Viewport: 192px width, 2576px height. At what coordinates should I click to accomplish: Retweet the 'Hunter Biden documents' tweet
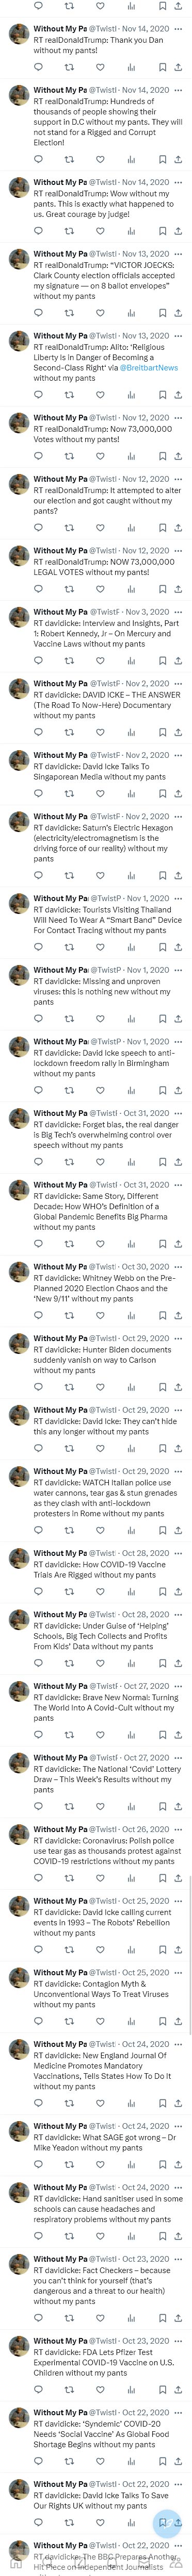[69, 1386]
